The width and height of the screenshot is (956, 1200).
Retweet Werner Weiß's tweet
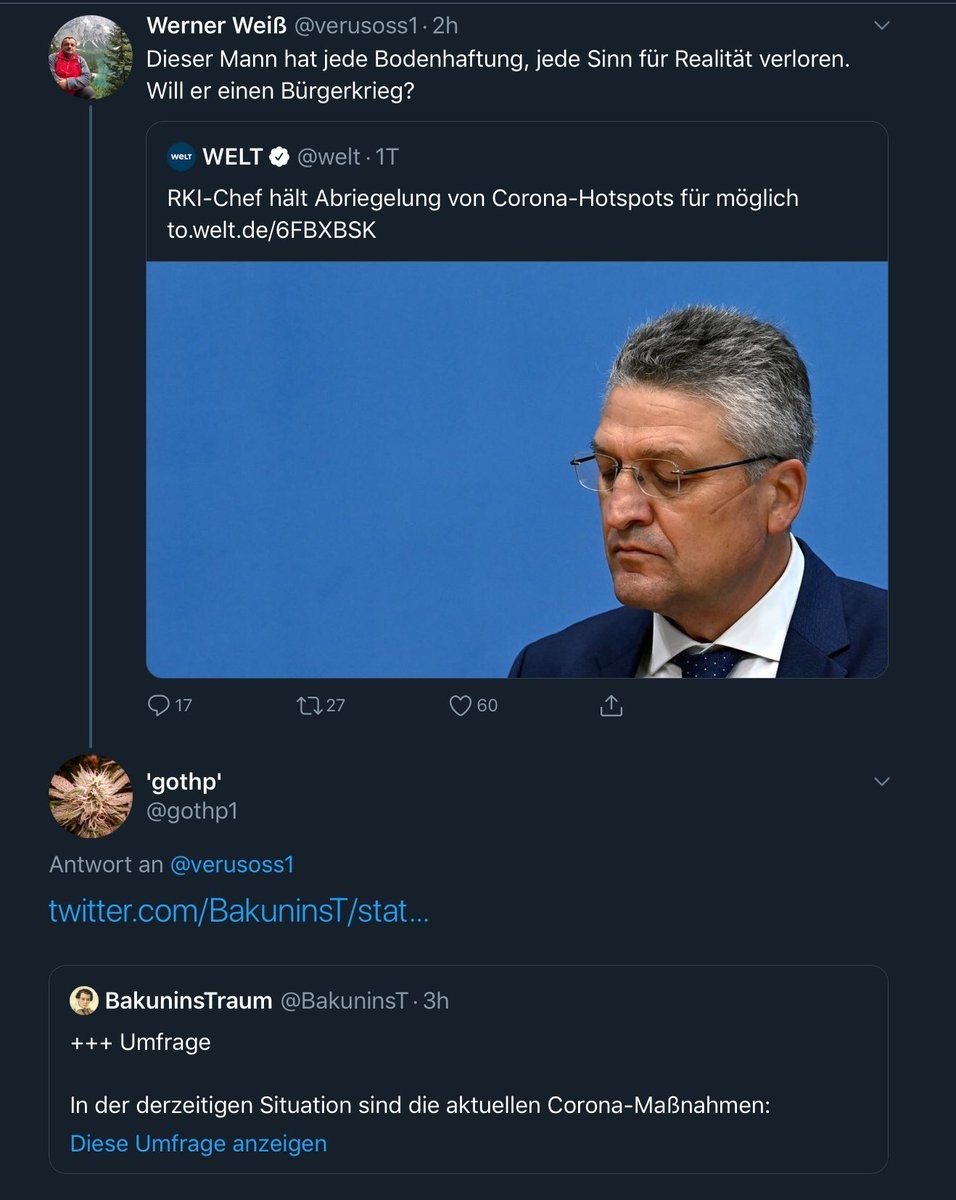pyautogui.click(x=308, y=706)
